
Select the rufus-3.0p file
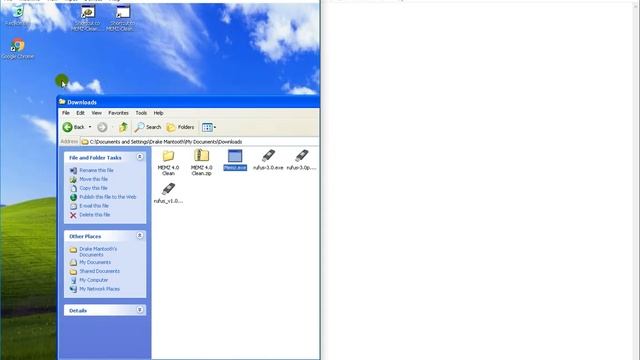[x=302, y=160]
